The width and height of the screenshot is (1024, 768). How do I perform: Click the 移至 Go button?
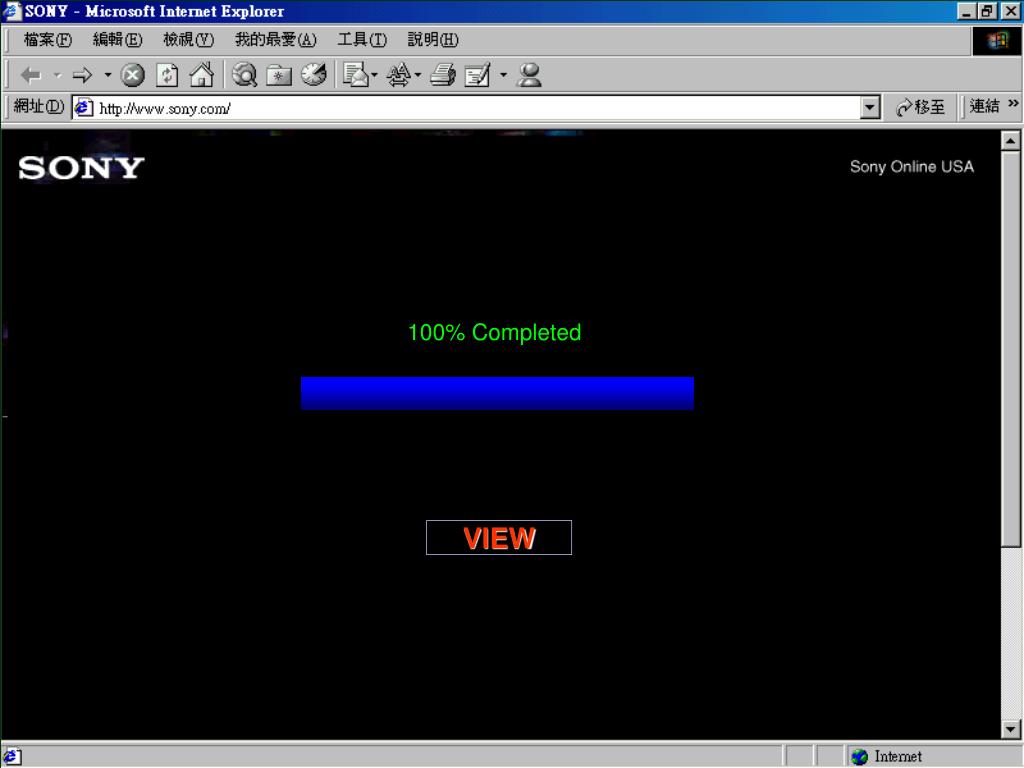921,107
